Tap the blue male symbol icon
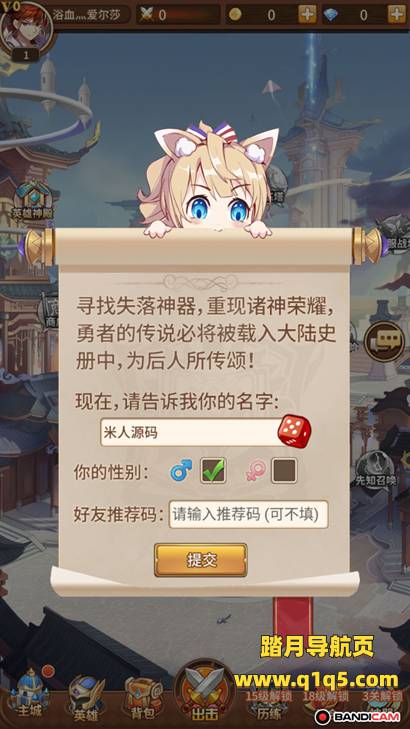This screenshot has width=410, height=729. [181, 470]
